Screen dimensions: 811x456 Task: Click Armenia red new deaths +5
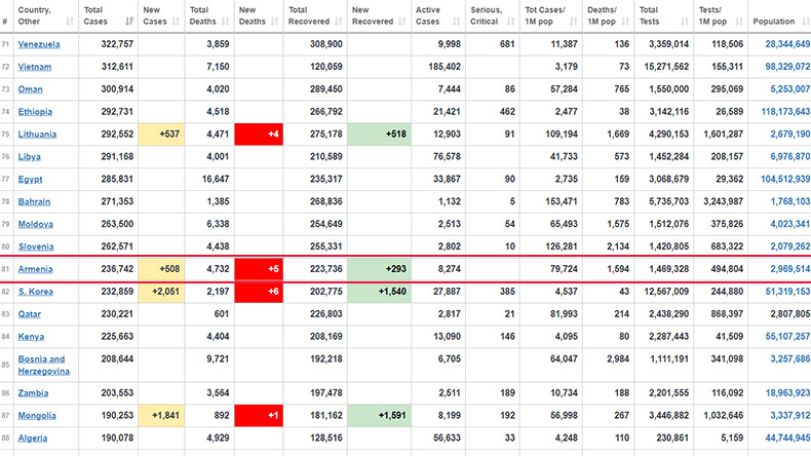point(259,269)
